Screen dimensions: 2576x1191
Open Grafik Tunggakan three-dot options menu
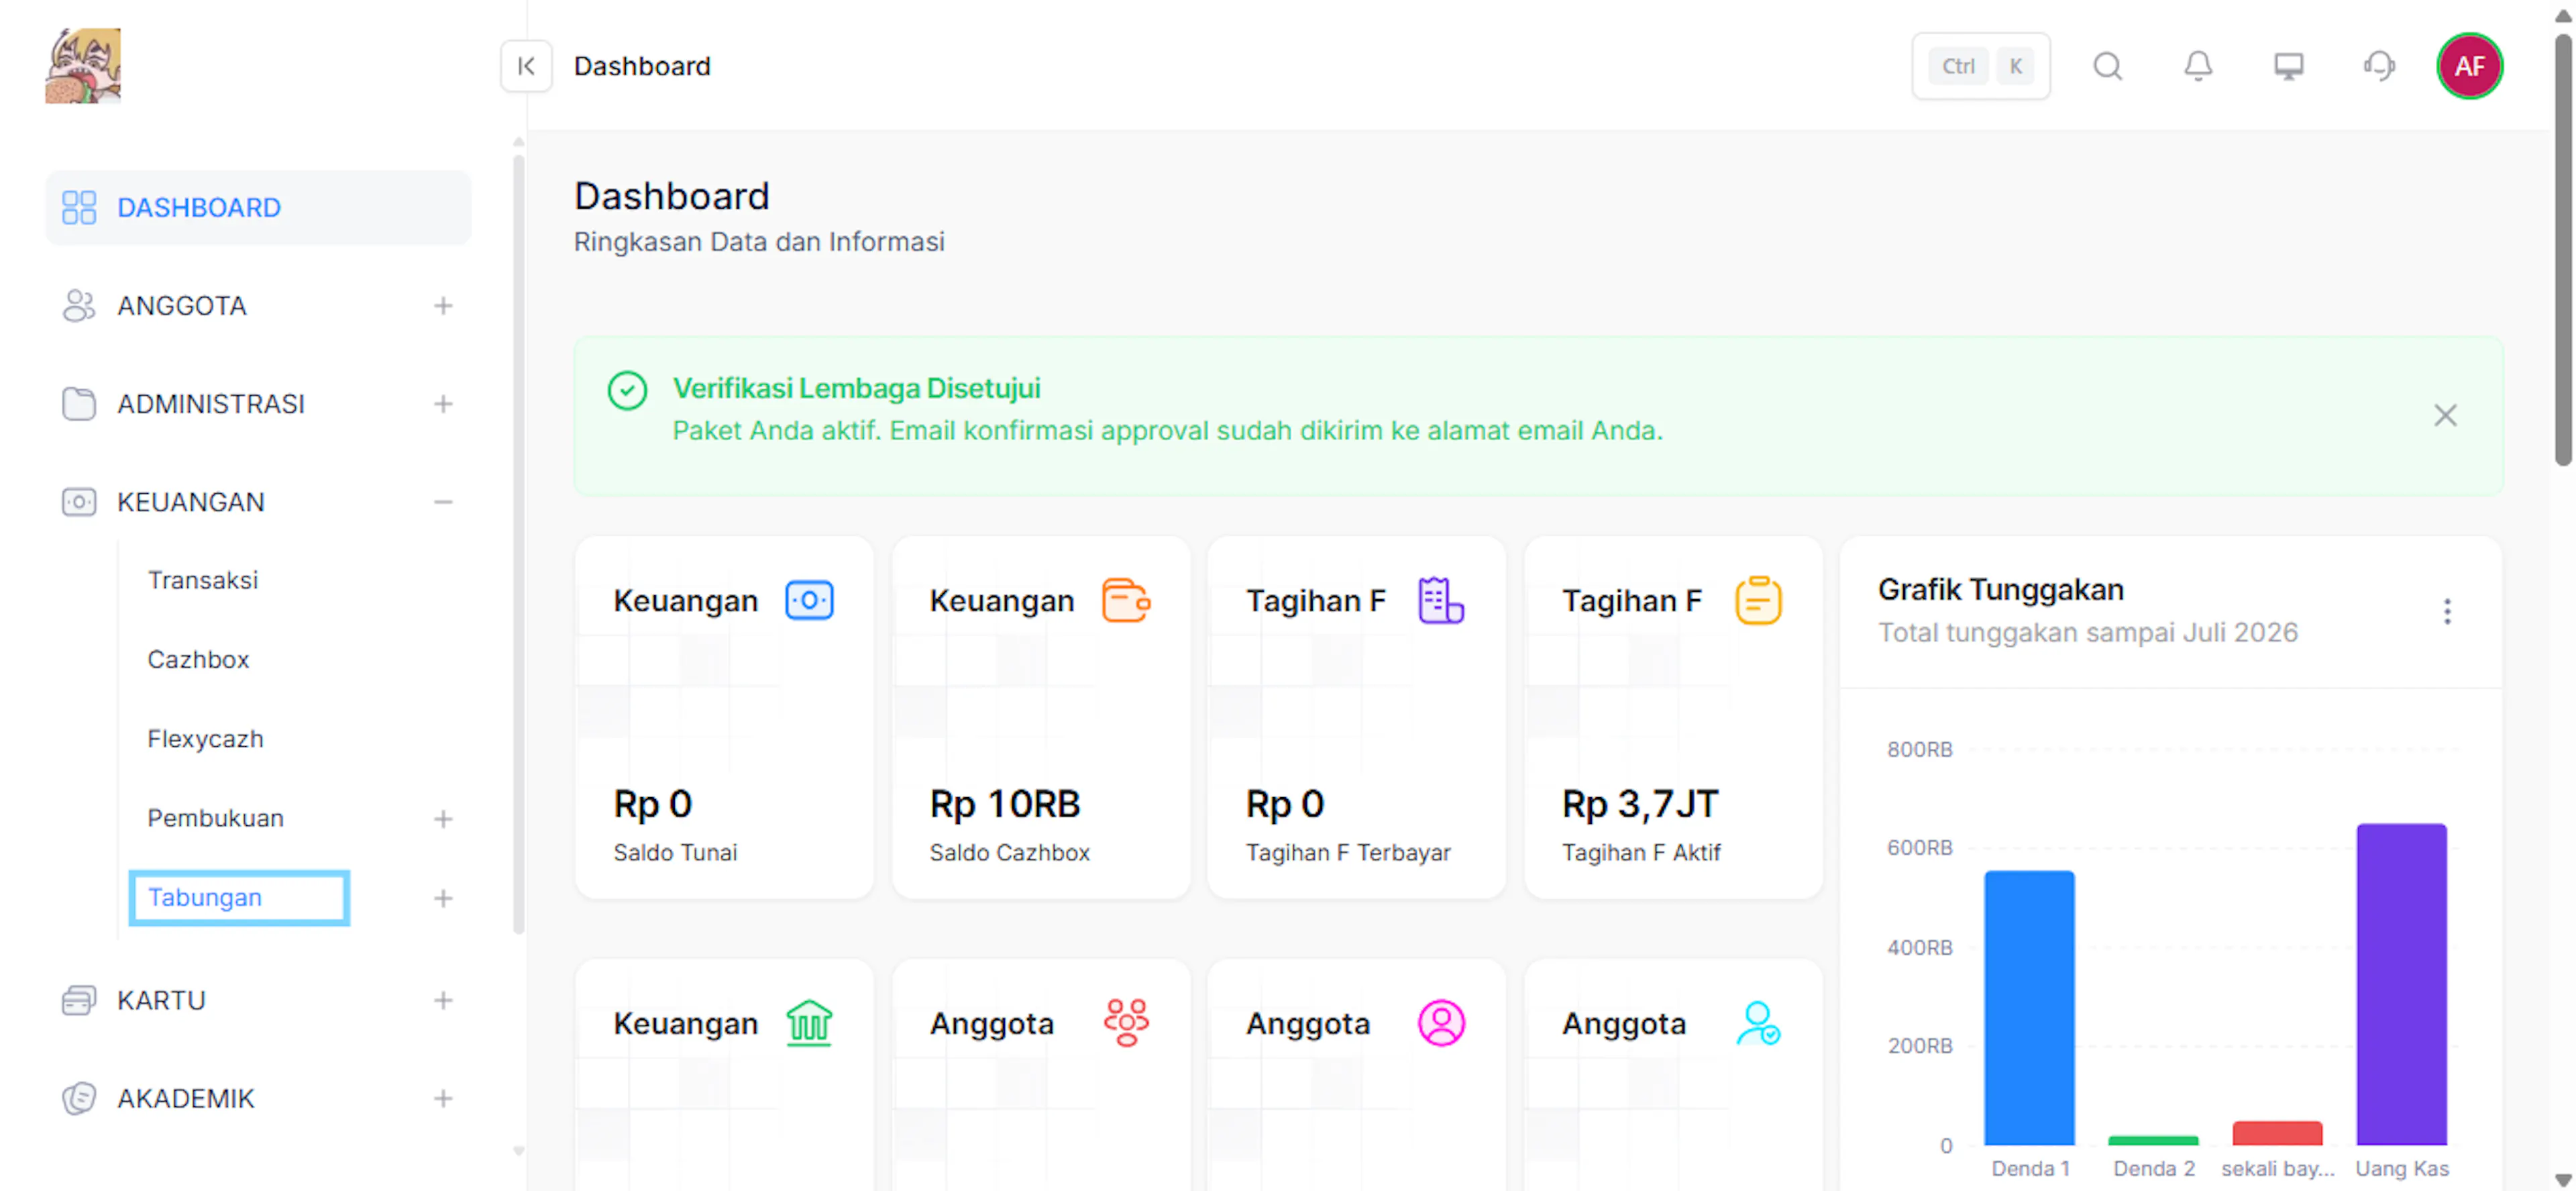(x=2446, y=611)
